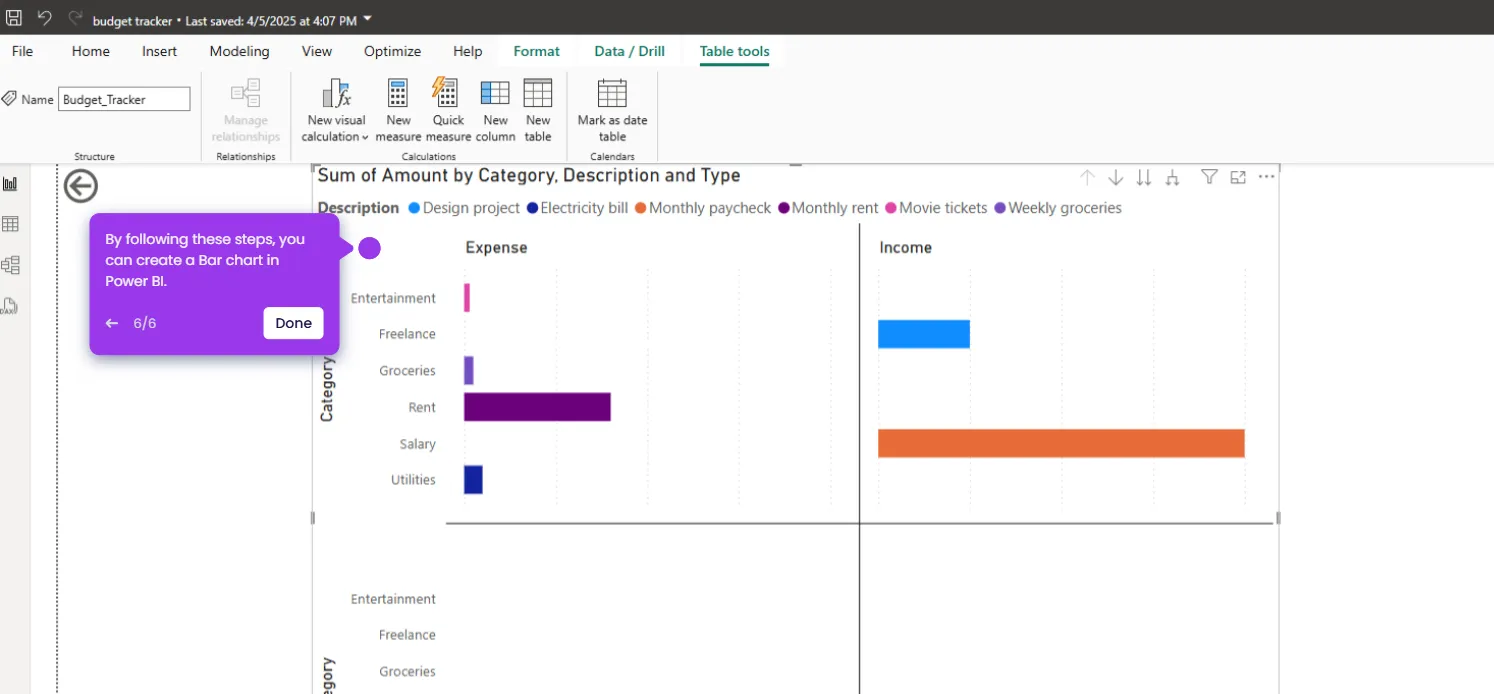Open the visual filter icon
Viewport: 1494px width, 694px height.
pos(1209,177)
